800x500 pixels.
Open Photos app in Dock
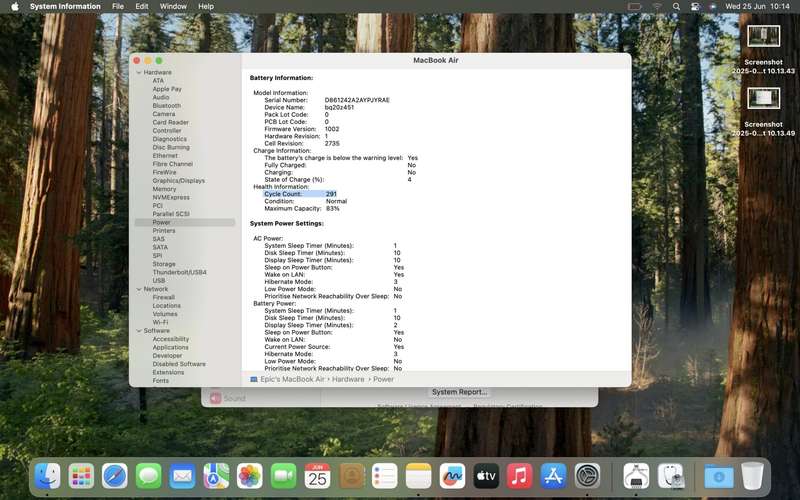click(249, 476)
